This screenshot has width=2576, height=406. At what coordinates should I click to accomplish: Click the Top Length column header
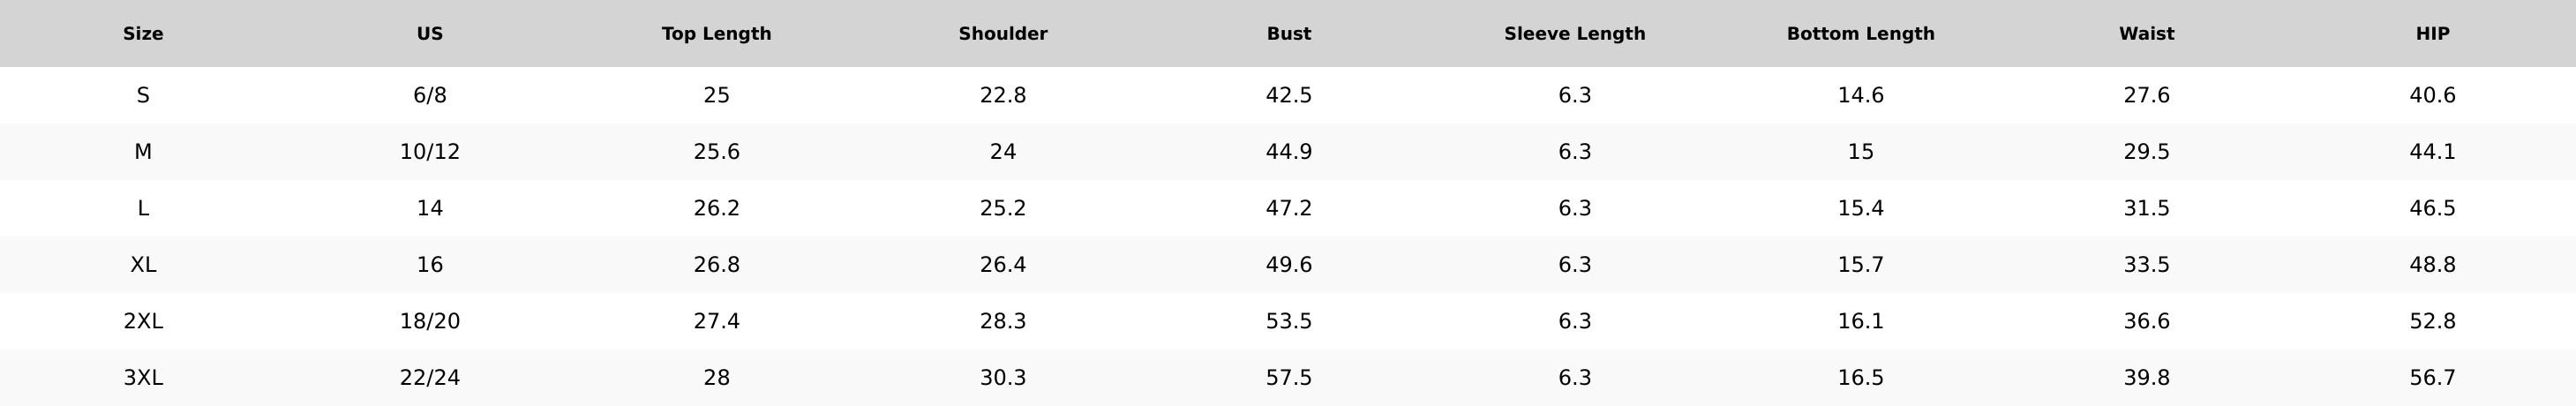coord(716,34)
